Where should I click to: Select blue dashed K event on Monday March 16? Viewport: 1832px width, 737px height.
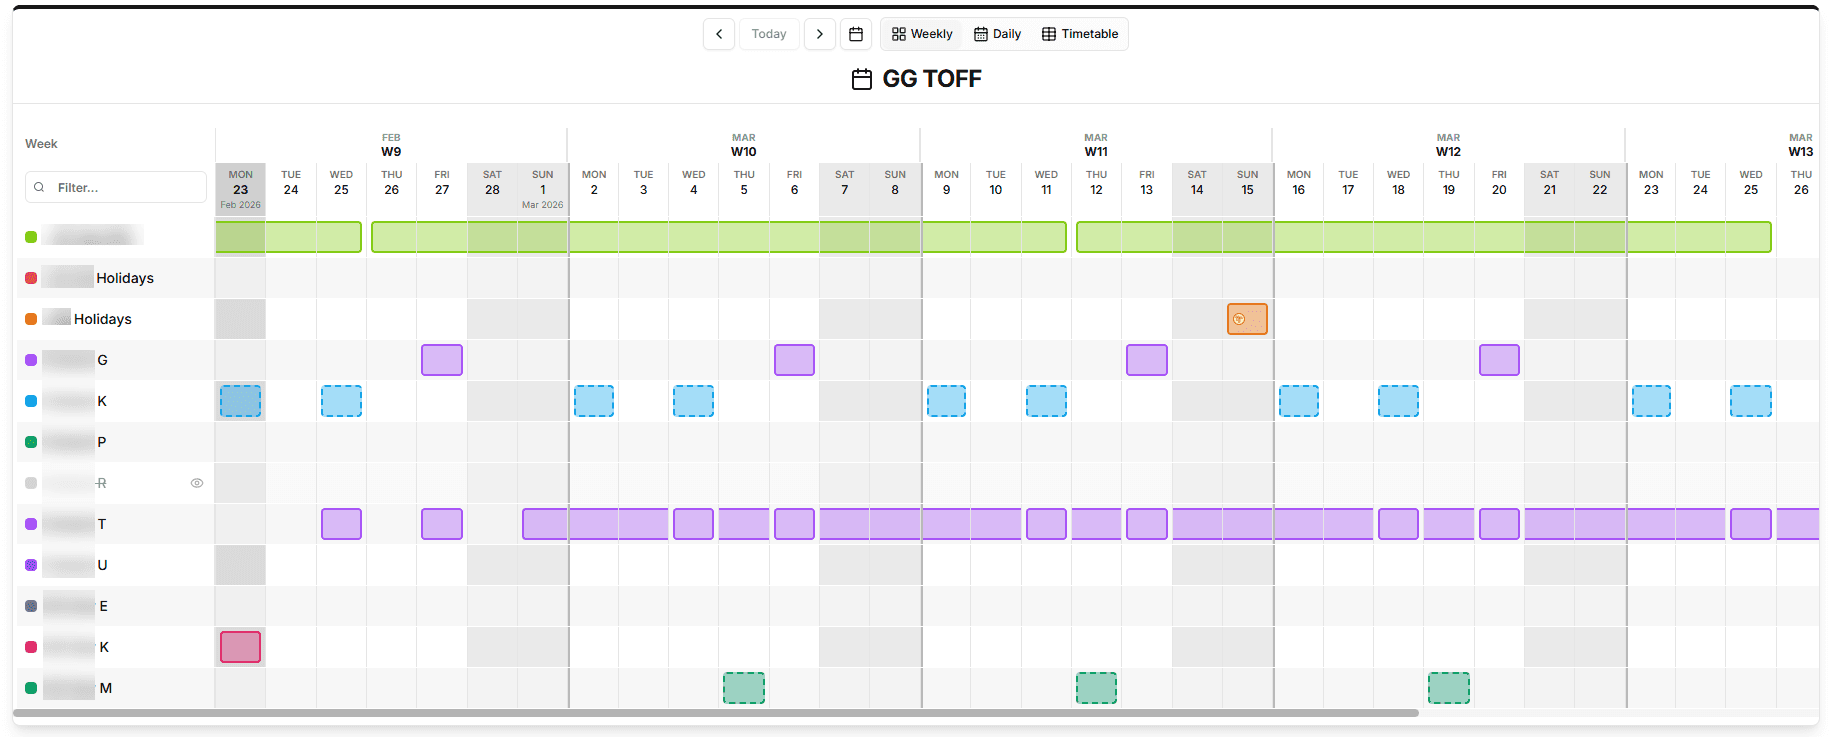1299,401
